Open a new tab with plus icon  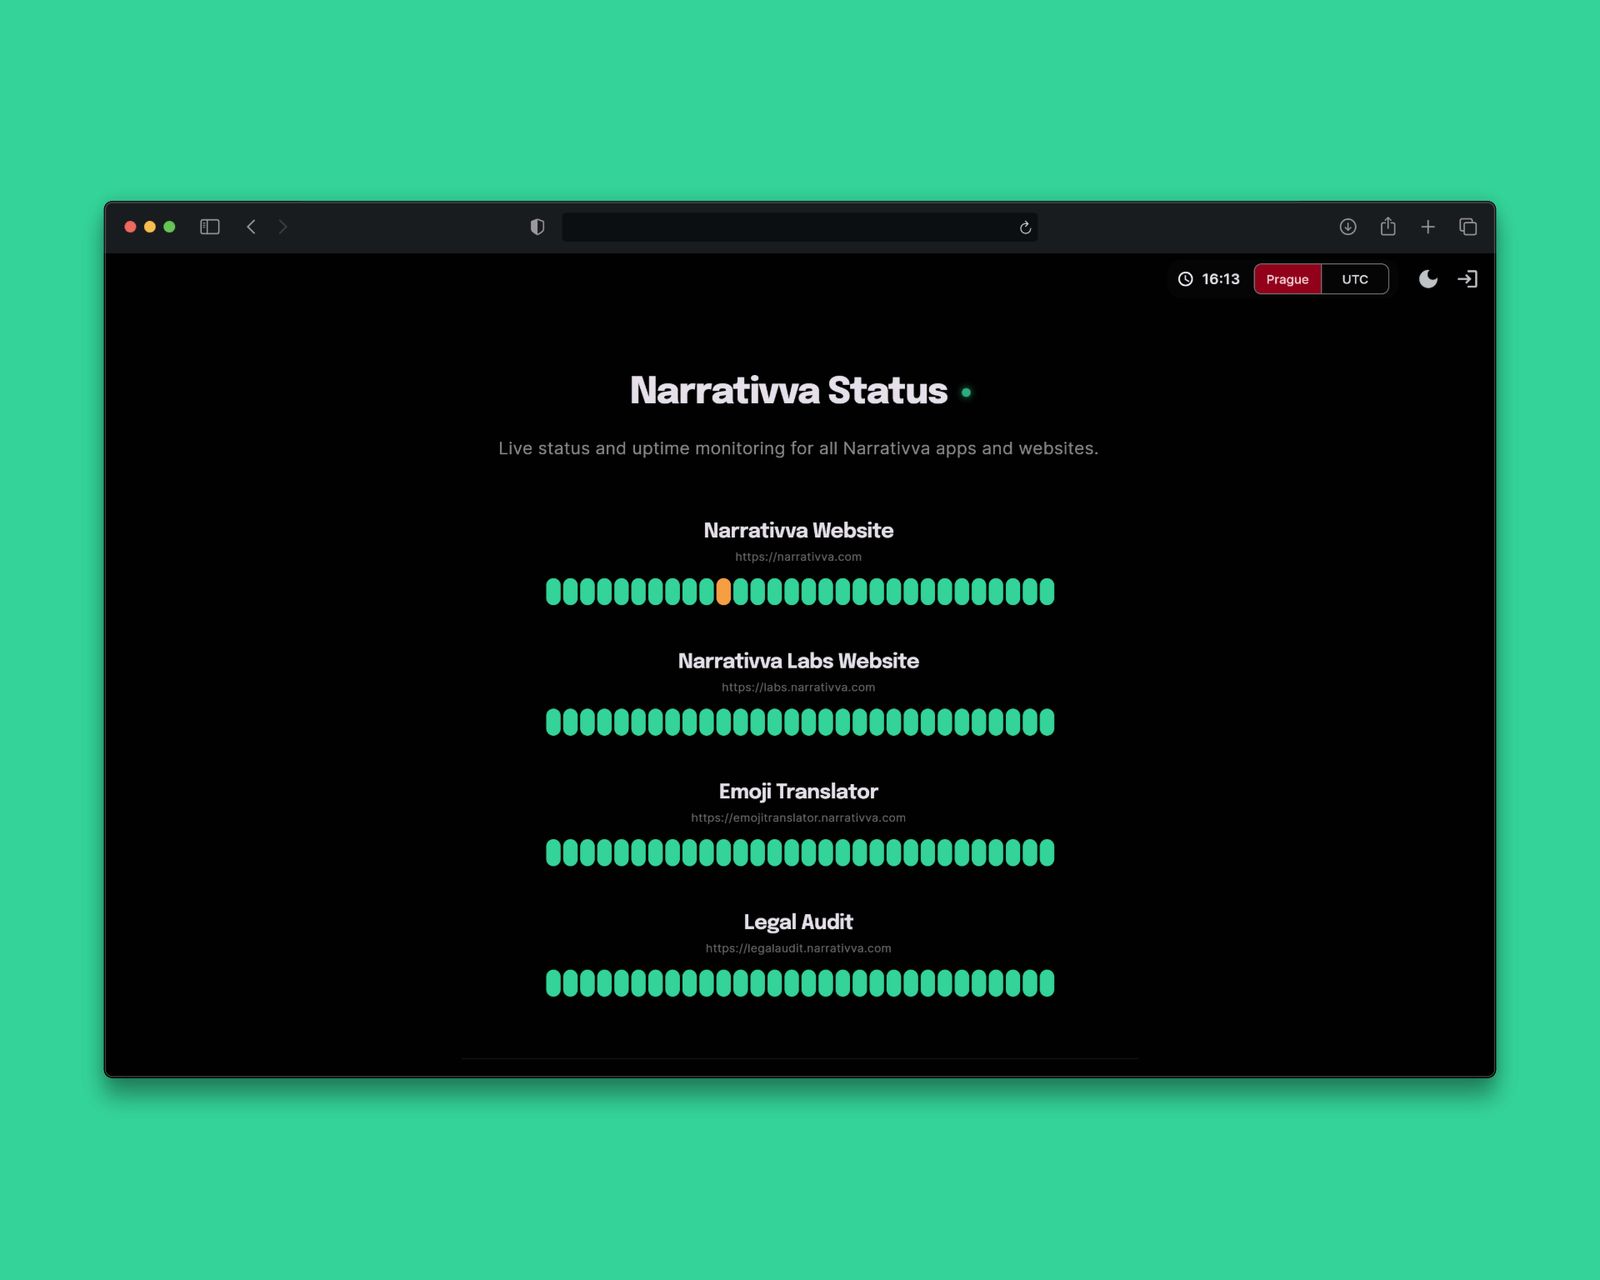[1428, 227]
